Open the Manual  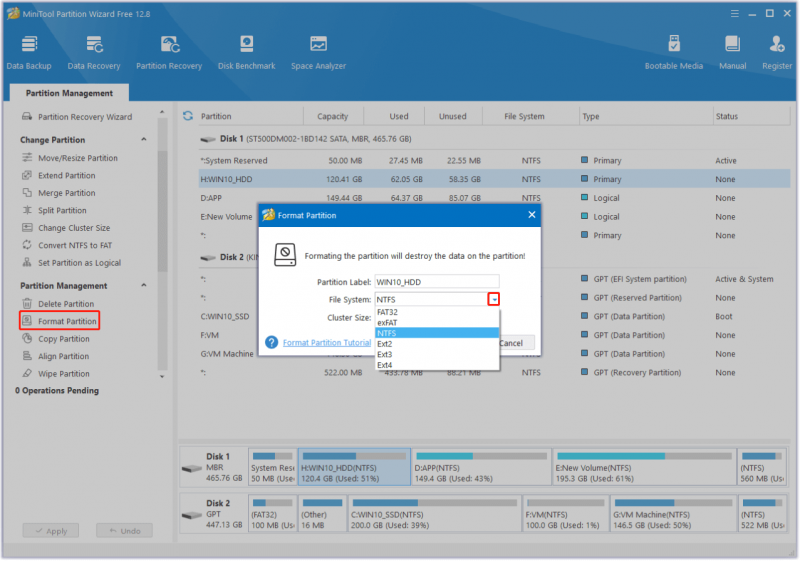732,53
